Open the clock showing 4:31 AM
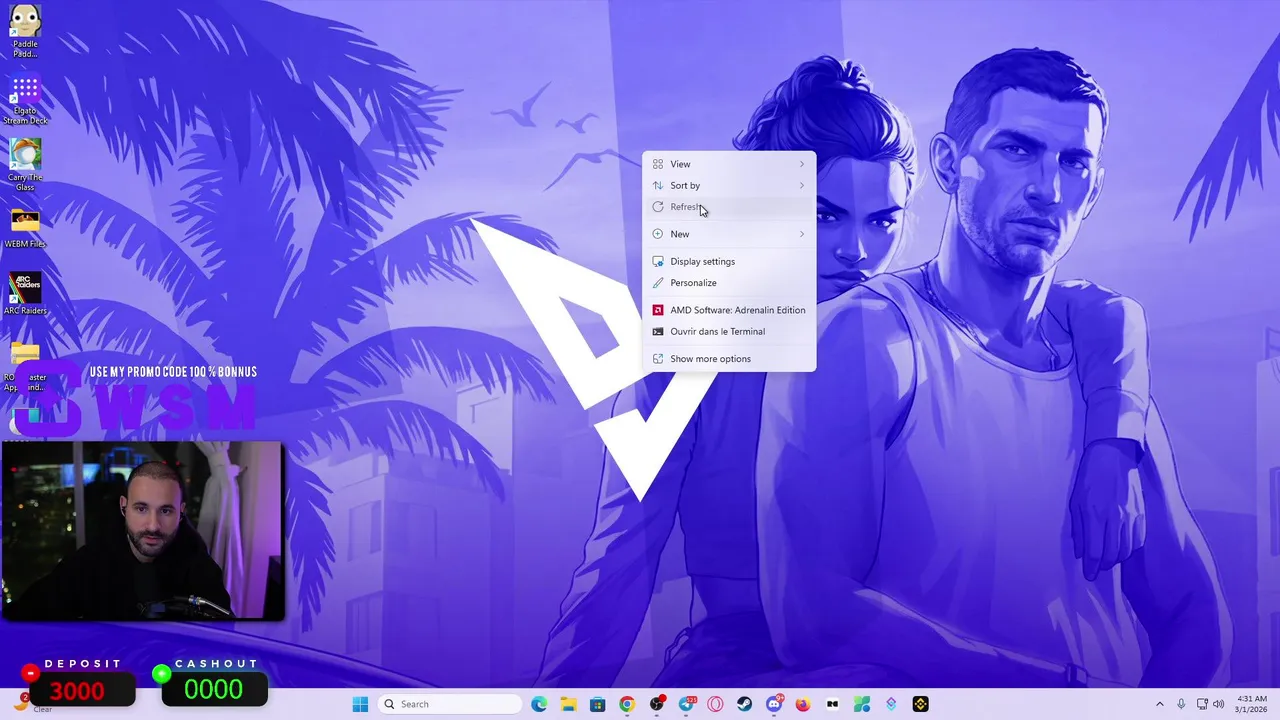This screenshot has width=1280, height=720. [1252, 704]
